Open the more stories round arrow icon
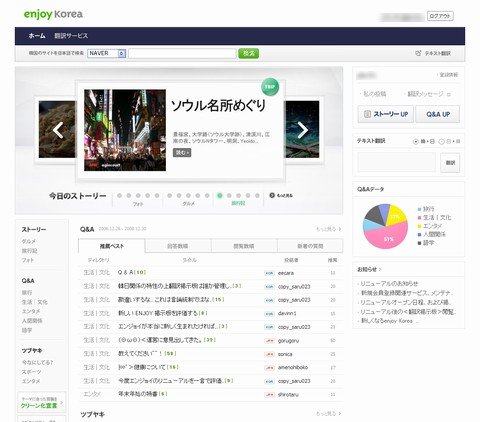This screenshot has height=422, width=480. tap(272, 195)
